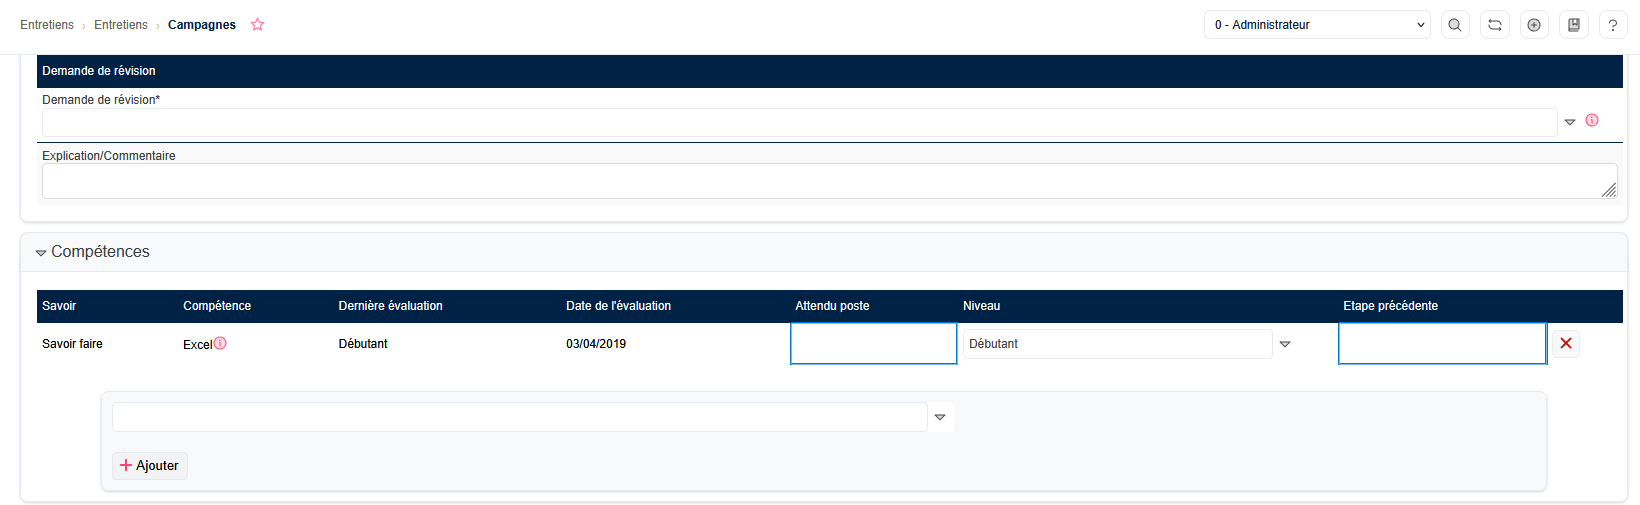Viewport: 1640px width, 505px height.
Task: Open Niveau dropdown arrow for Débutant
Action: tap(1285, 344)
